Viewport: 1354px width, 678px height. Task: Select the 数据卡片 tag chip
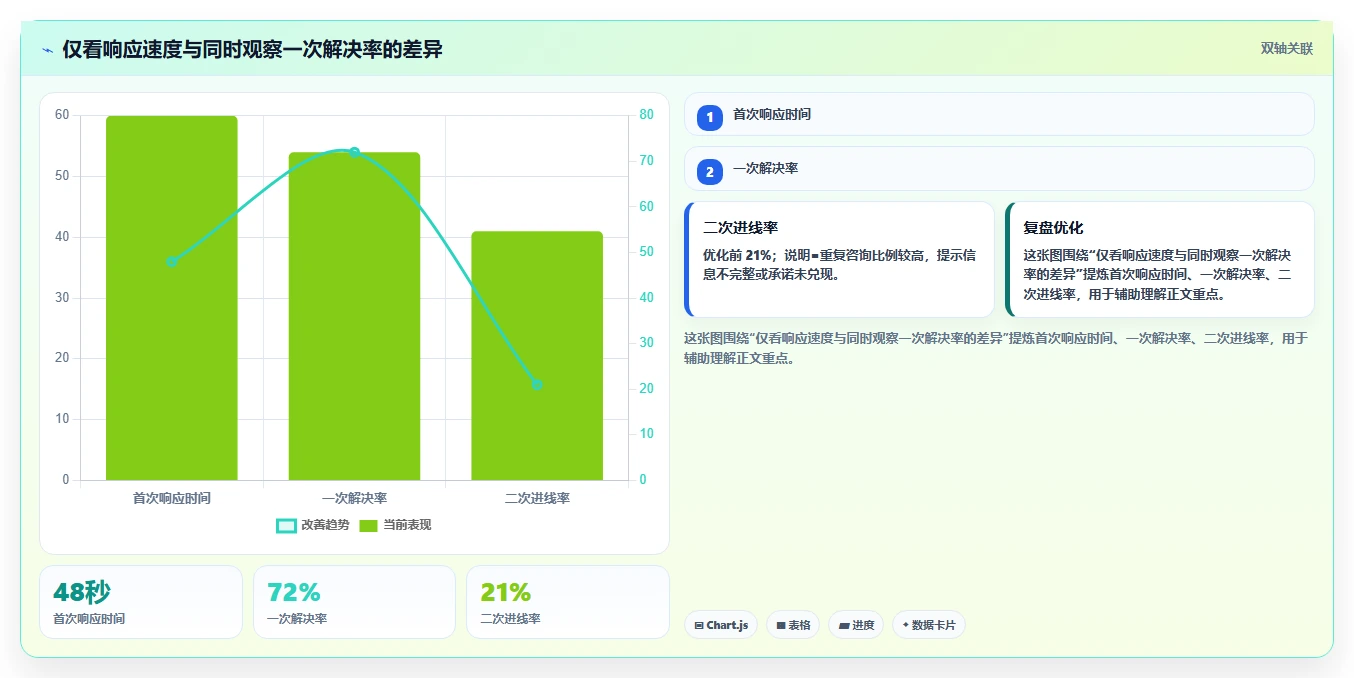point(929,625)
